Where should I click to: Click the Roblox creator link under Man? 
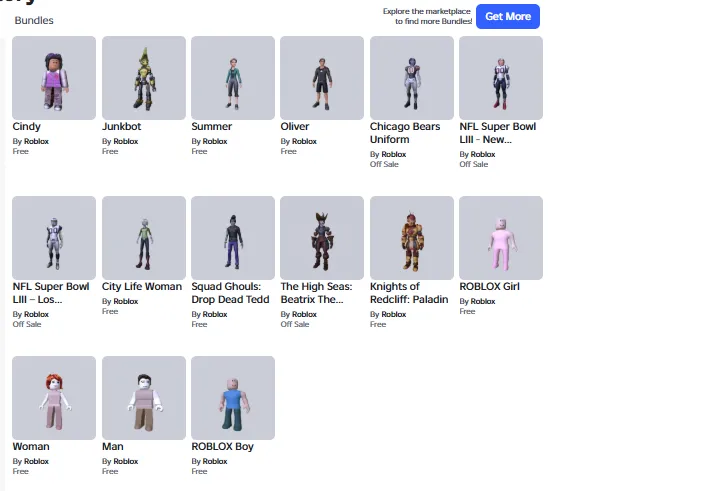126,461
